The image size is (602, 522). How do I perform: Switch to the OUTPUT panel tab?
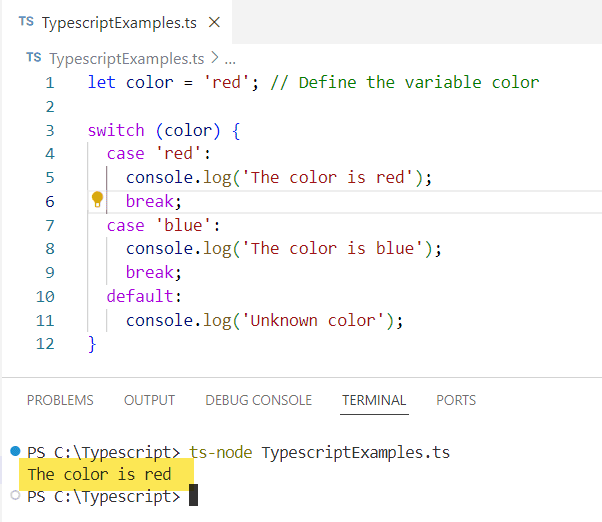coord(149,400)
